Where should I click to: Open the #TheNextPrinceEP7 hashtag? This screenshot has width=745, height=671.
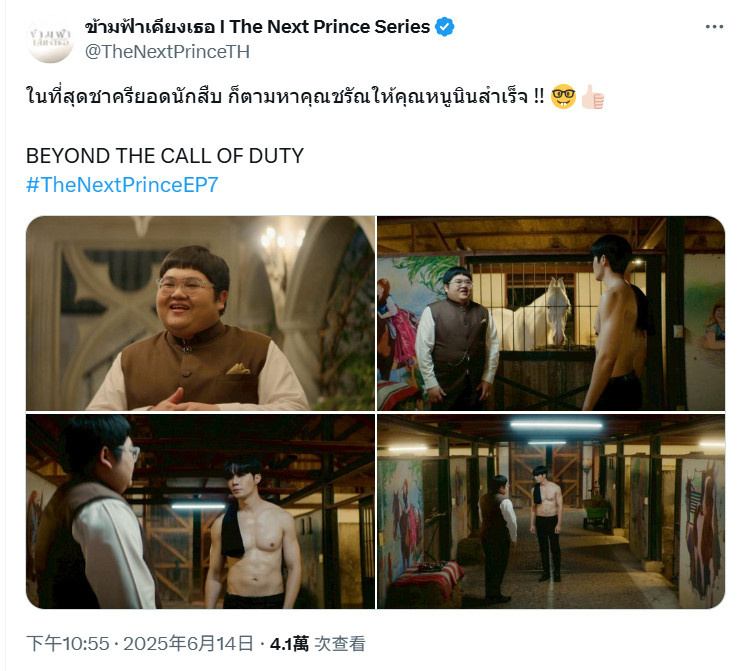(x=122, y=185)
